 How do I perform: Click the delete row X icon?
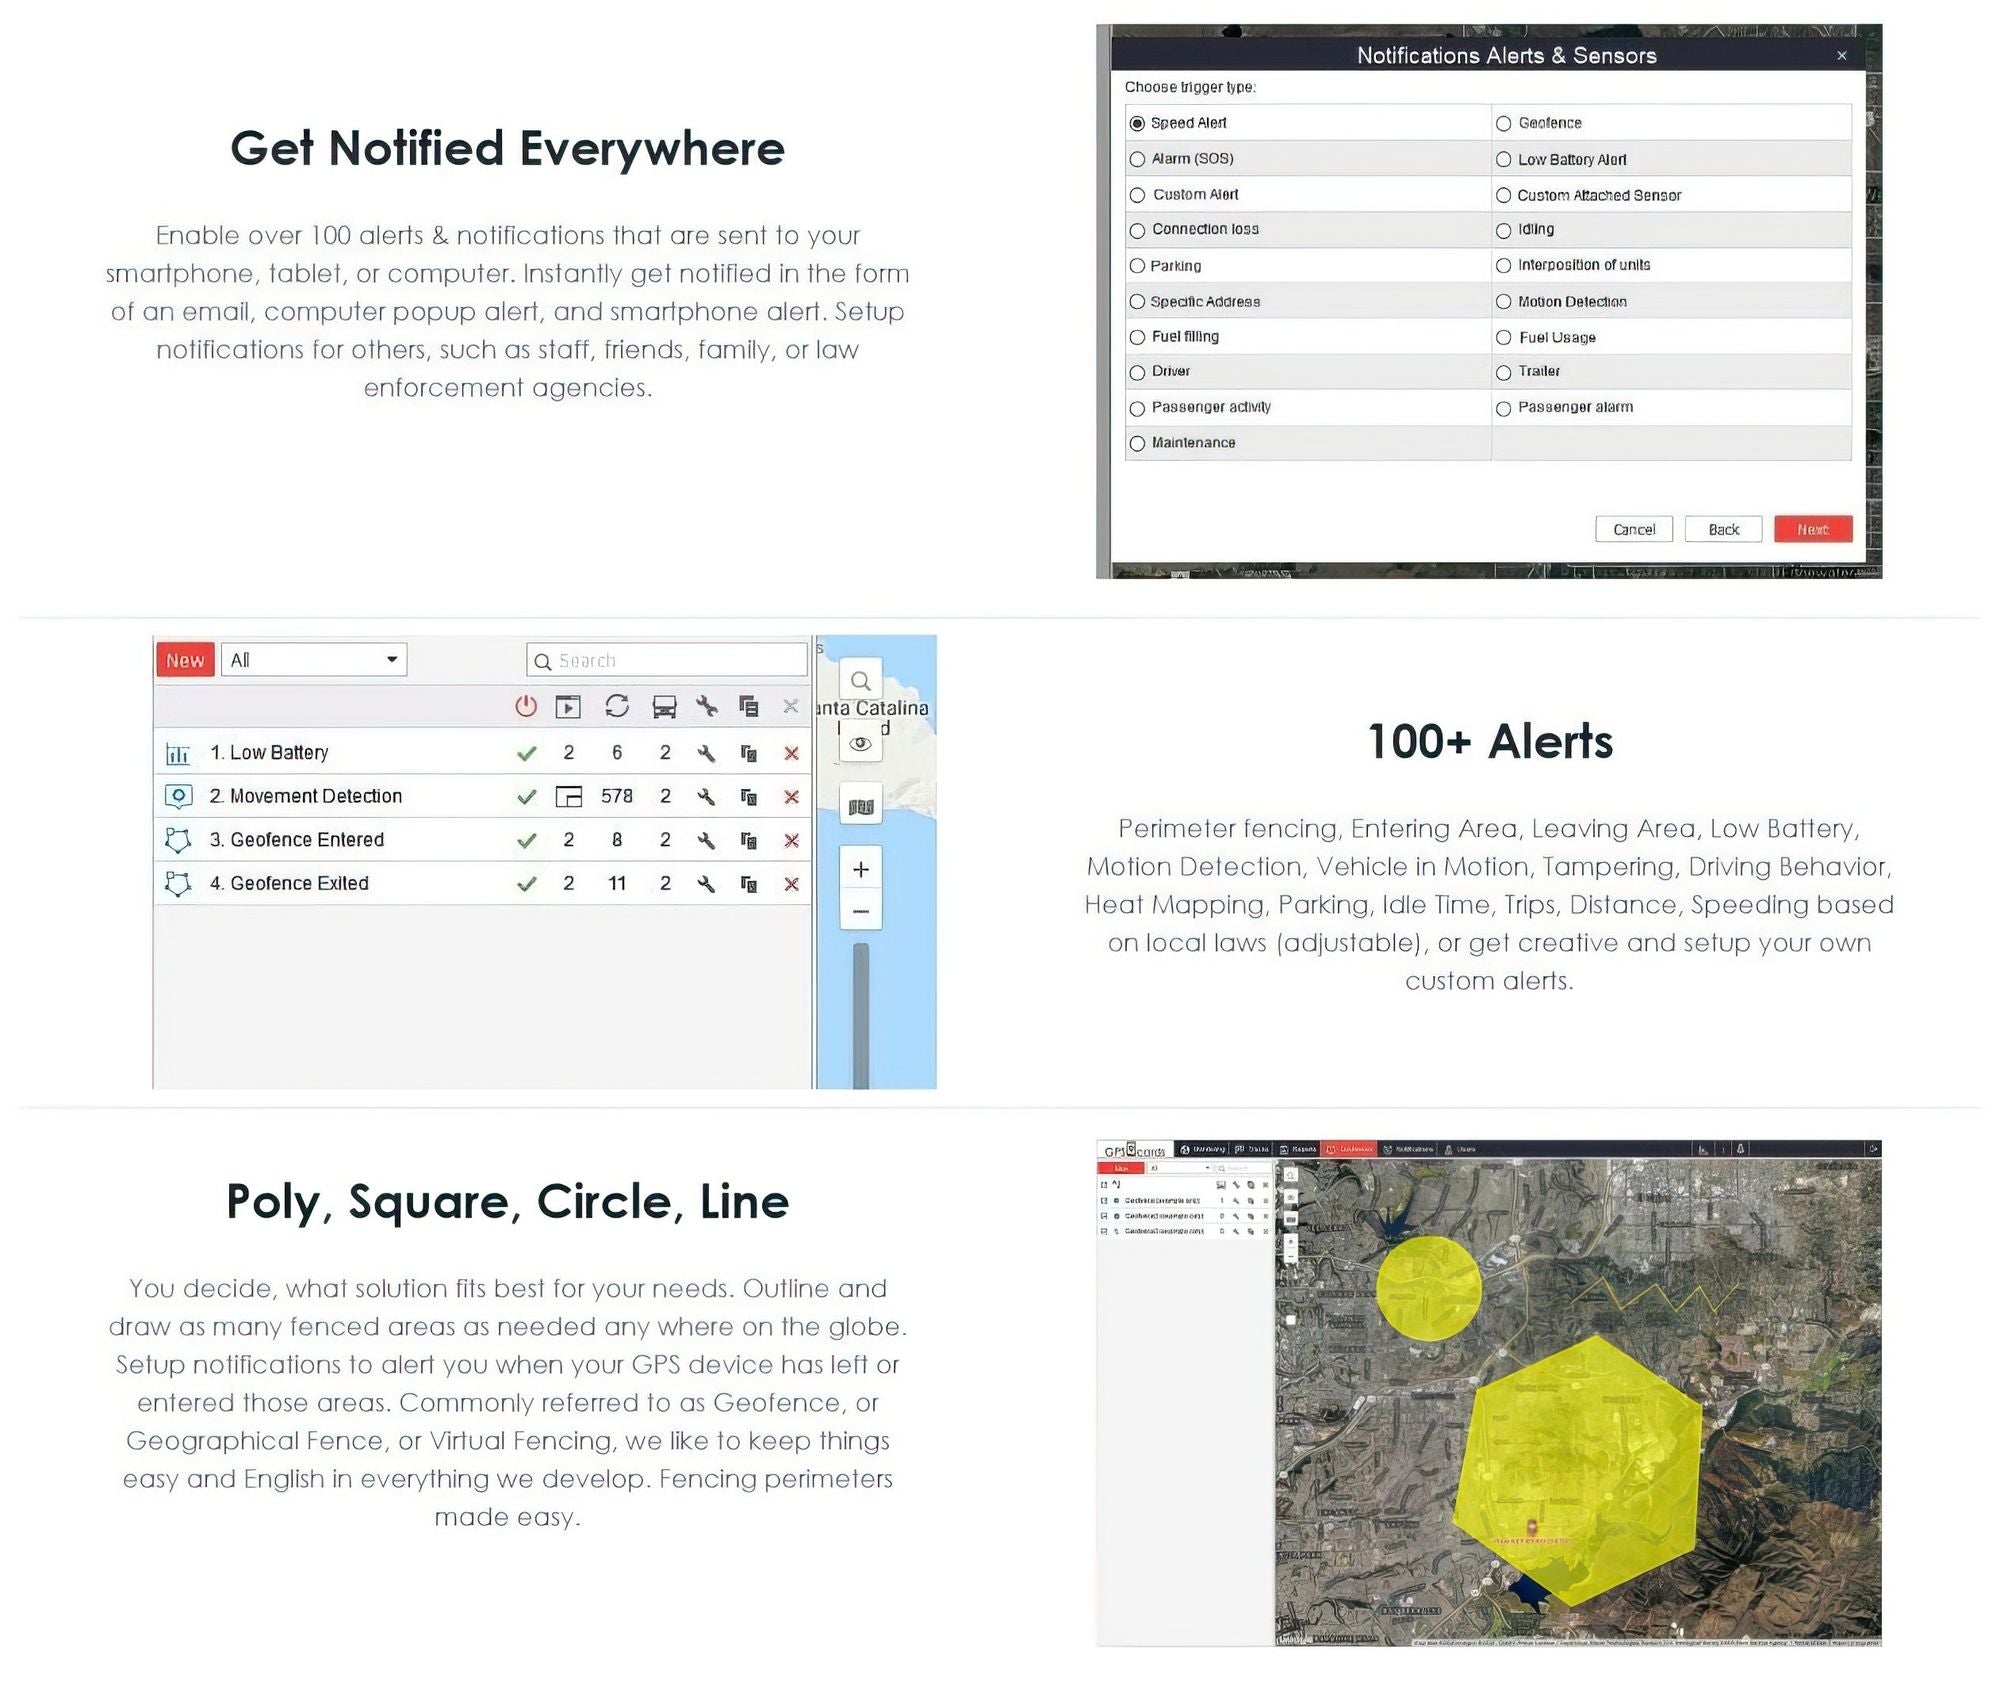789,752
